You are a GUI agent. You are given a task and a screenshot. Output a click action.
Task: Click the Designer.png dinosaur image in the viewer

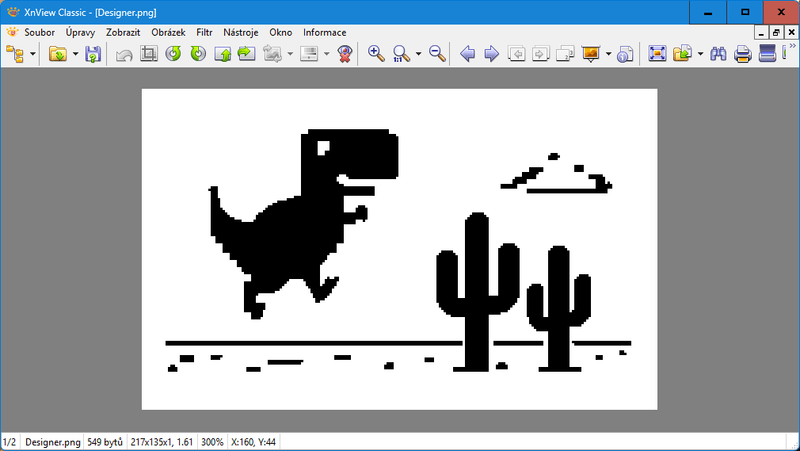point(399,249)
